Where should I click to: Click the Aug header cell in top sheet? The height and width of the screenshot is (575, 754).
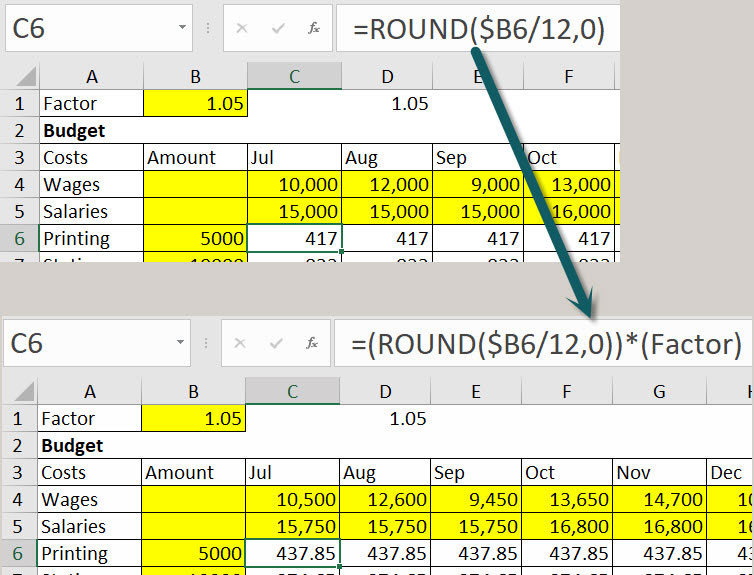pyautogui.click(x=387, y=157)
